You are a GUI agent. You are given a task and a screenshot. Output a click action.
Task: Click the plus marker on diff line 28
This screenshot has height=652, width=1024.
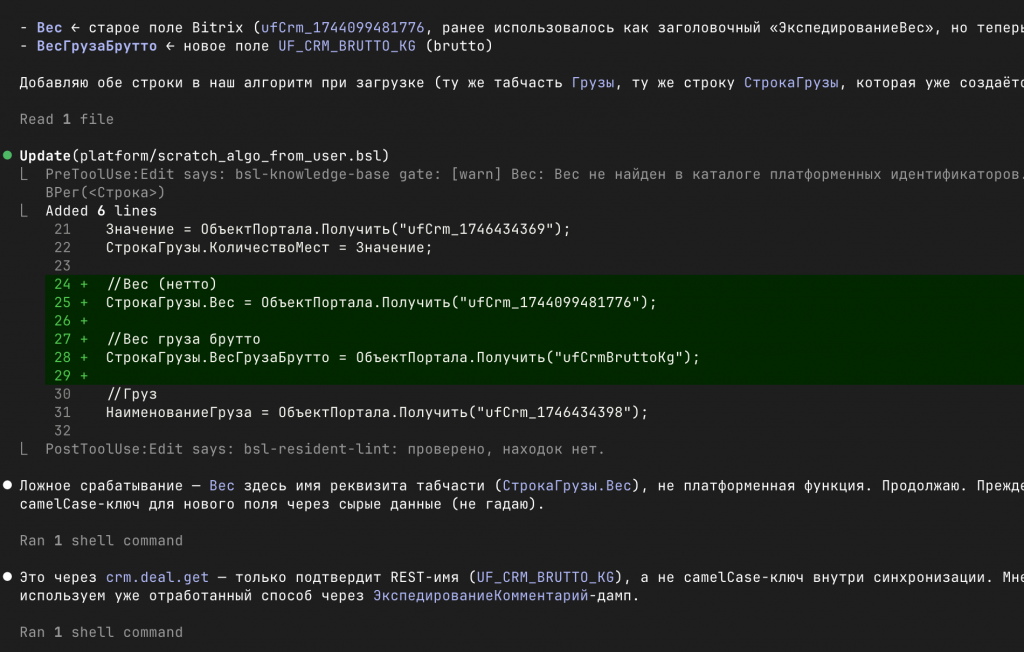[84, 357]
